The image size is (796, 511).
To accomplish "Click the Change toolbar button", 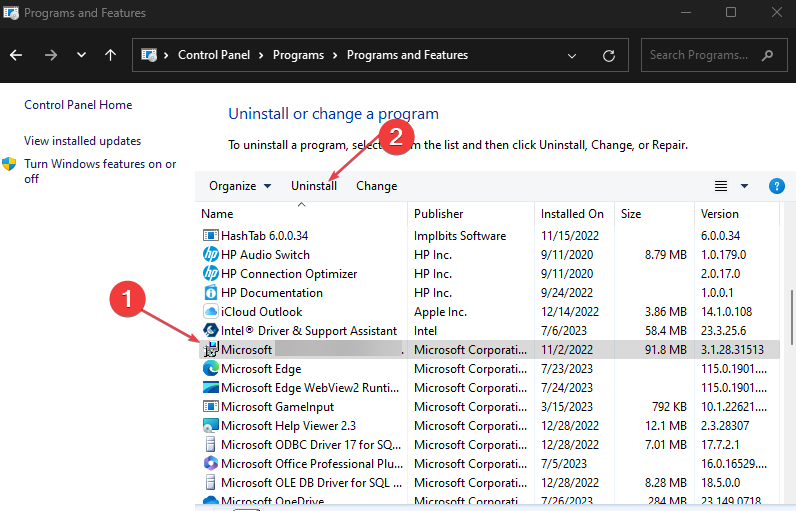I will (376, 186).
